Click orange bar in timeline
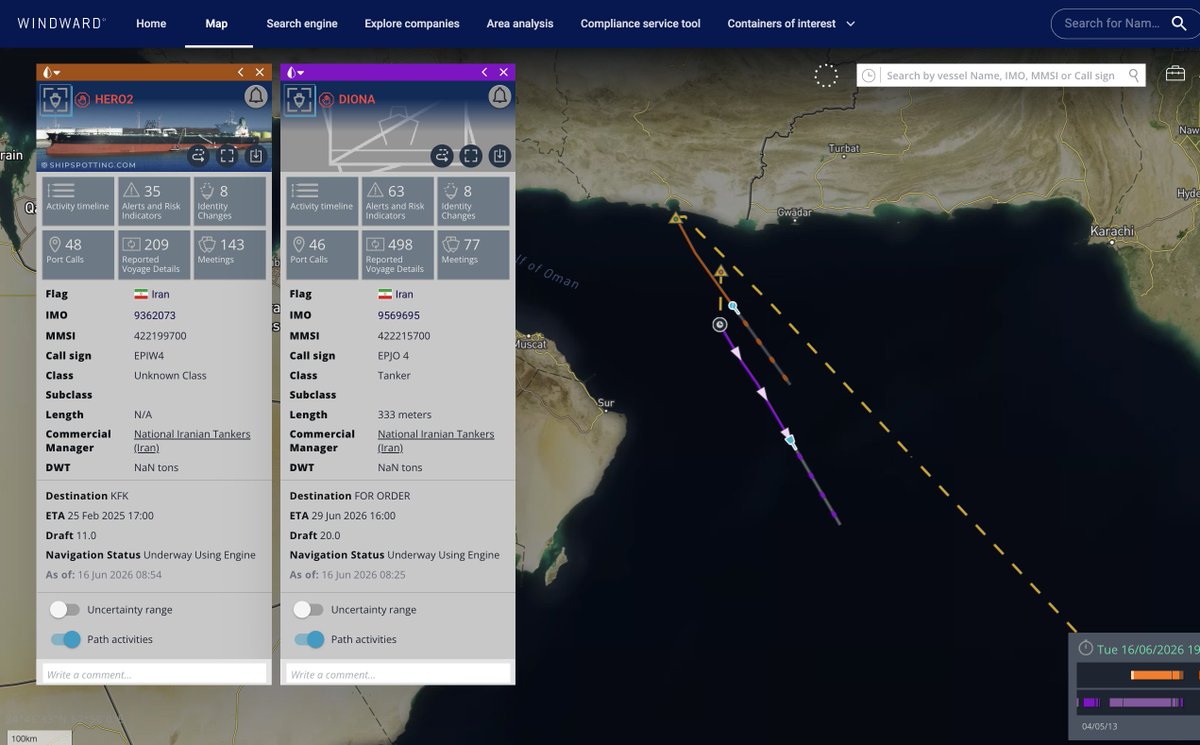1200x745 pixels. [1157, 675]
